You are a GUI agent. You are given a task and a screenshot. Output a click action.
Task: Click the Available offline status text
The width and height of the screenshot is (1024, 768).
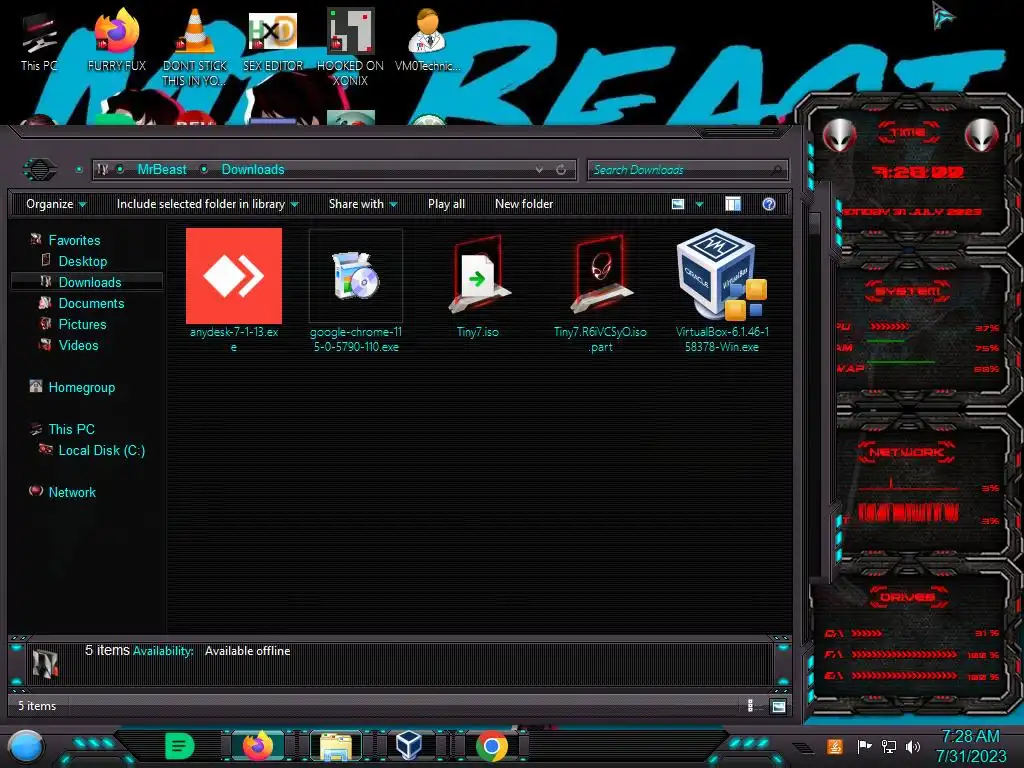pyautogui.click(x=248, y=651)
